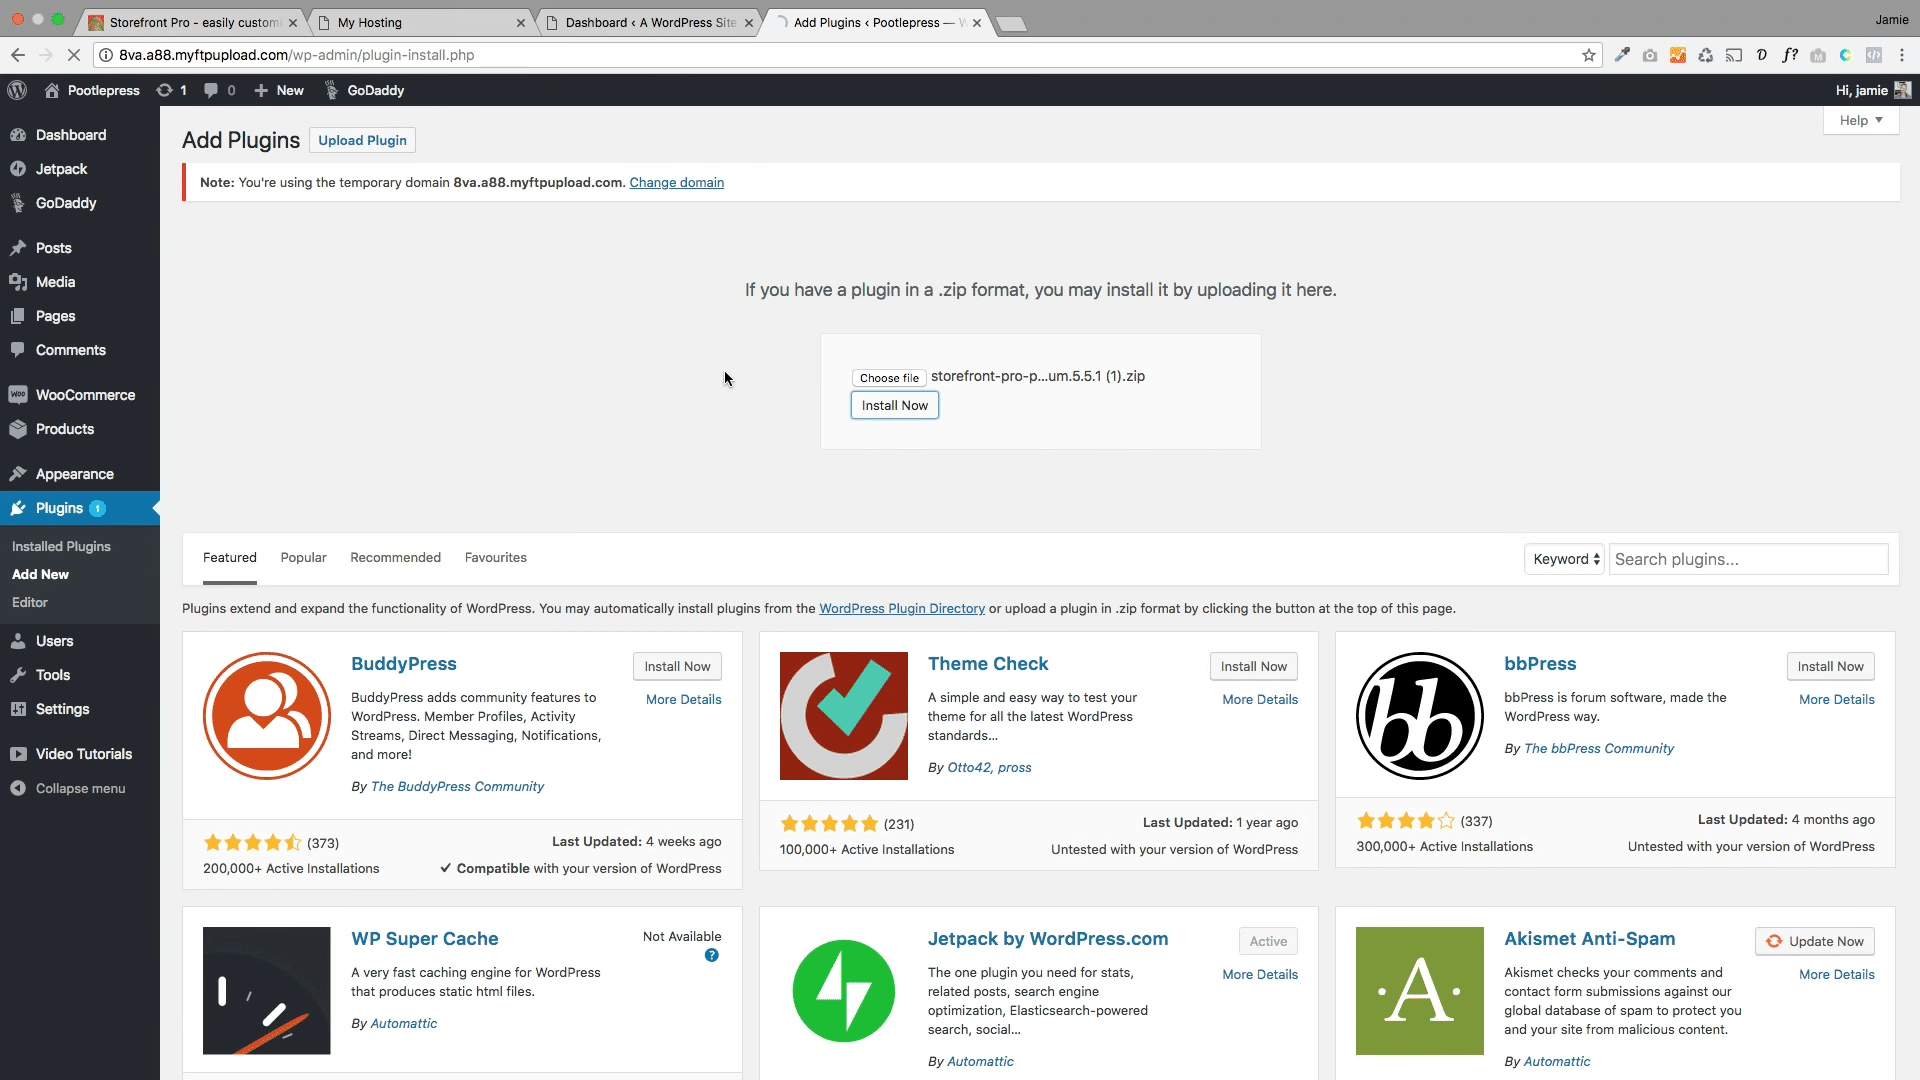Open The BuddyPress Community author link
The width and height of the screenshot is (1920, 1080).
click(457, 787)
